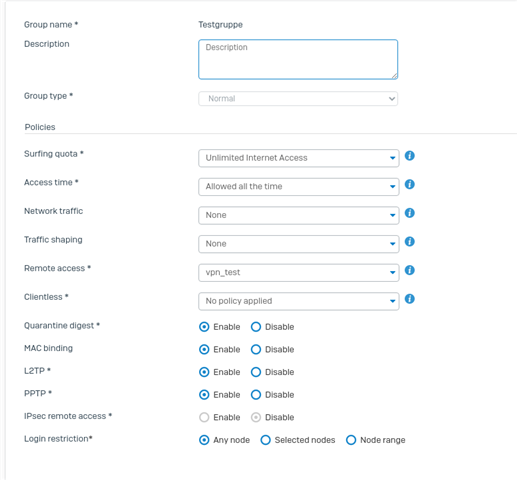Screen dimensions: 517x480
Task: Open the Group type Normal dropdown
Action: coord(298,99)
